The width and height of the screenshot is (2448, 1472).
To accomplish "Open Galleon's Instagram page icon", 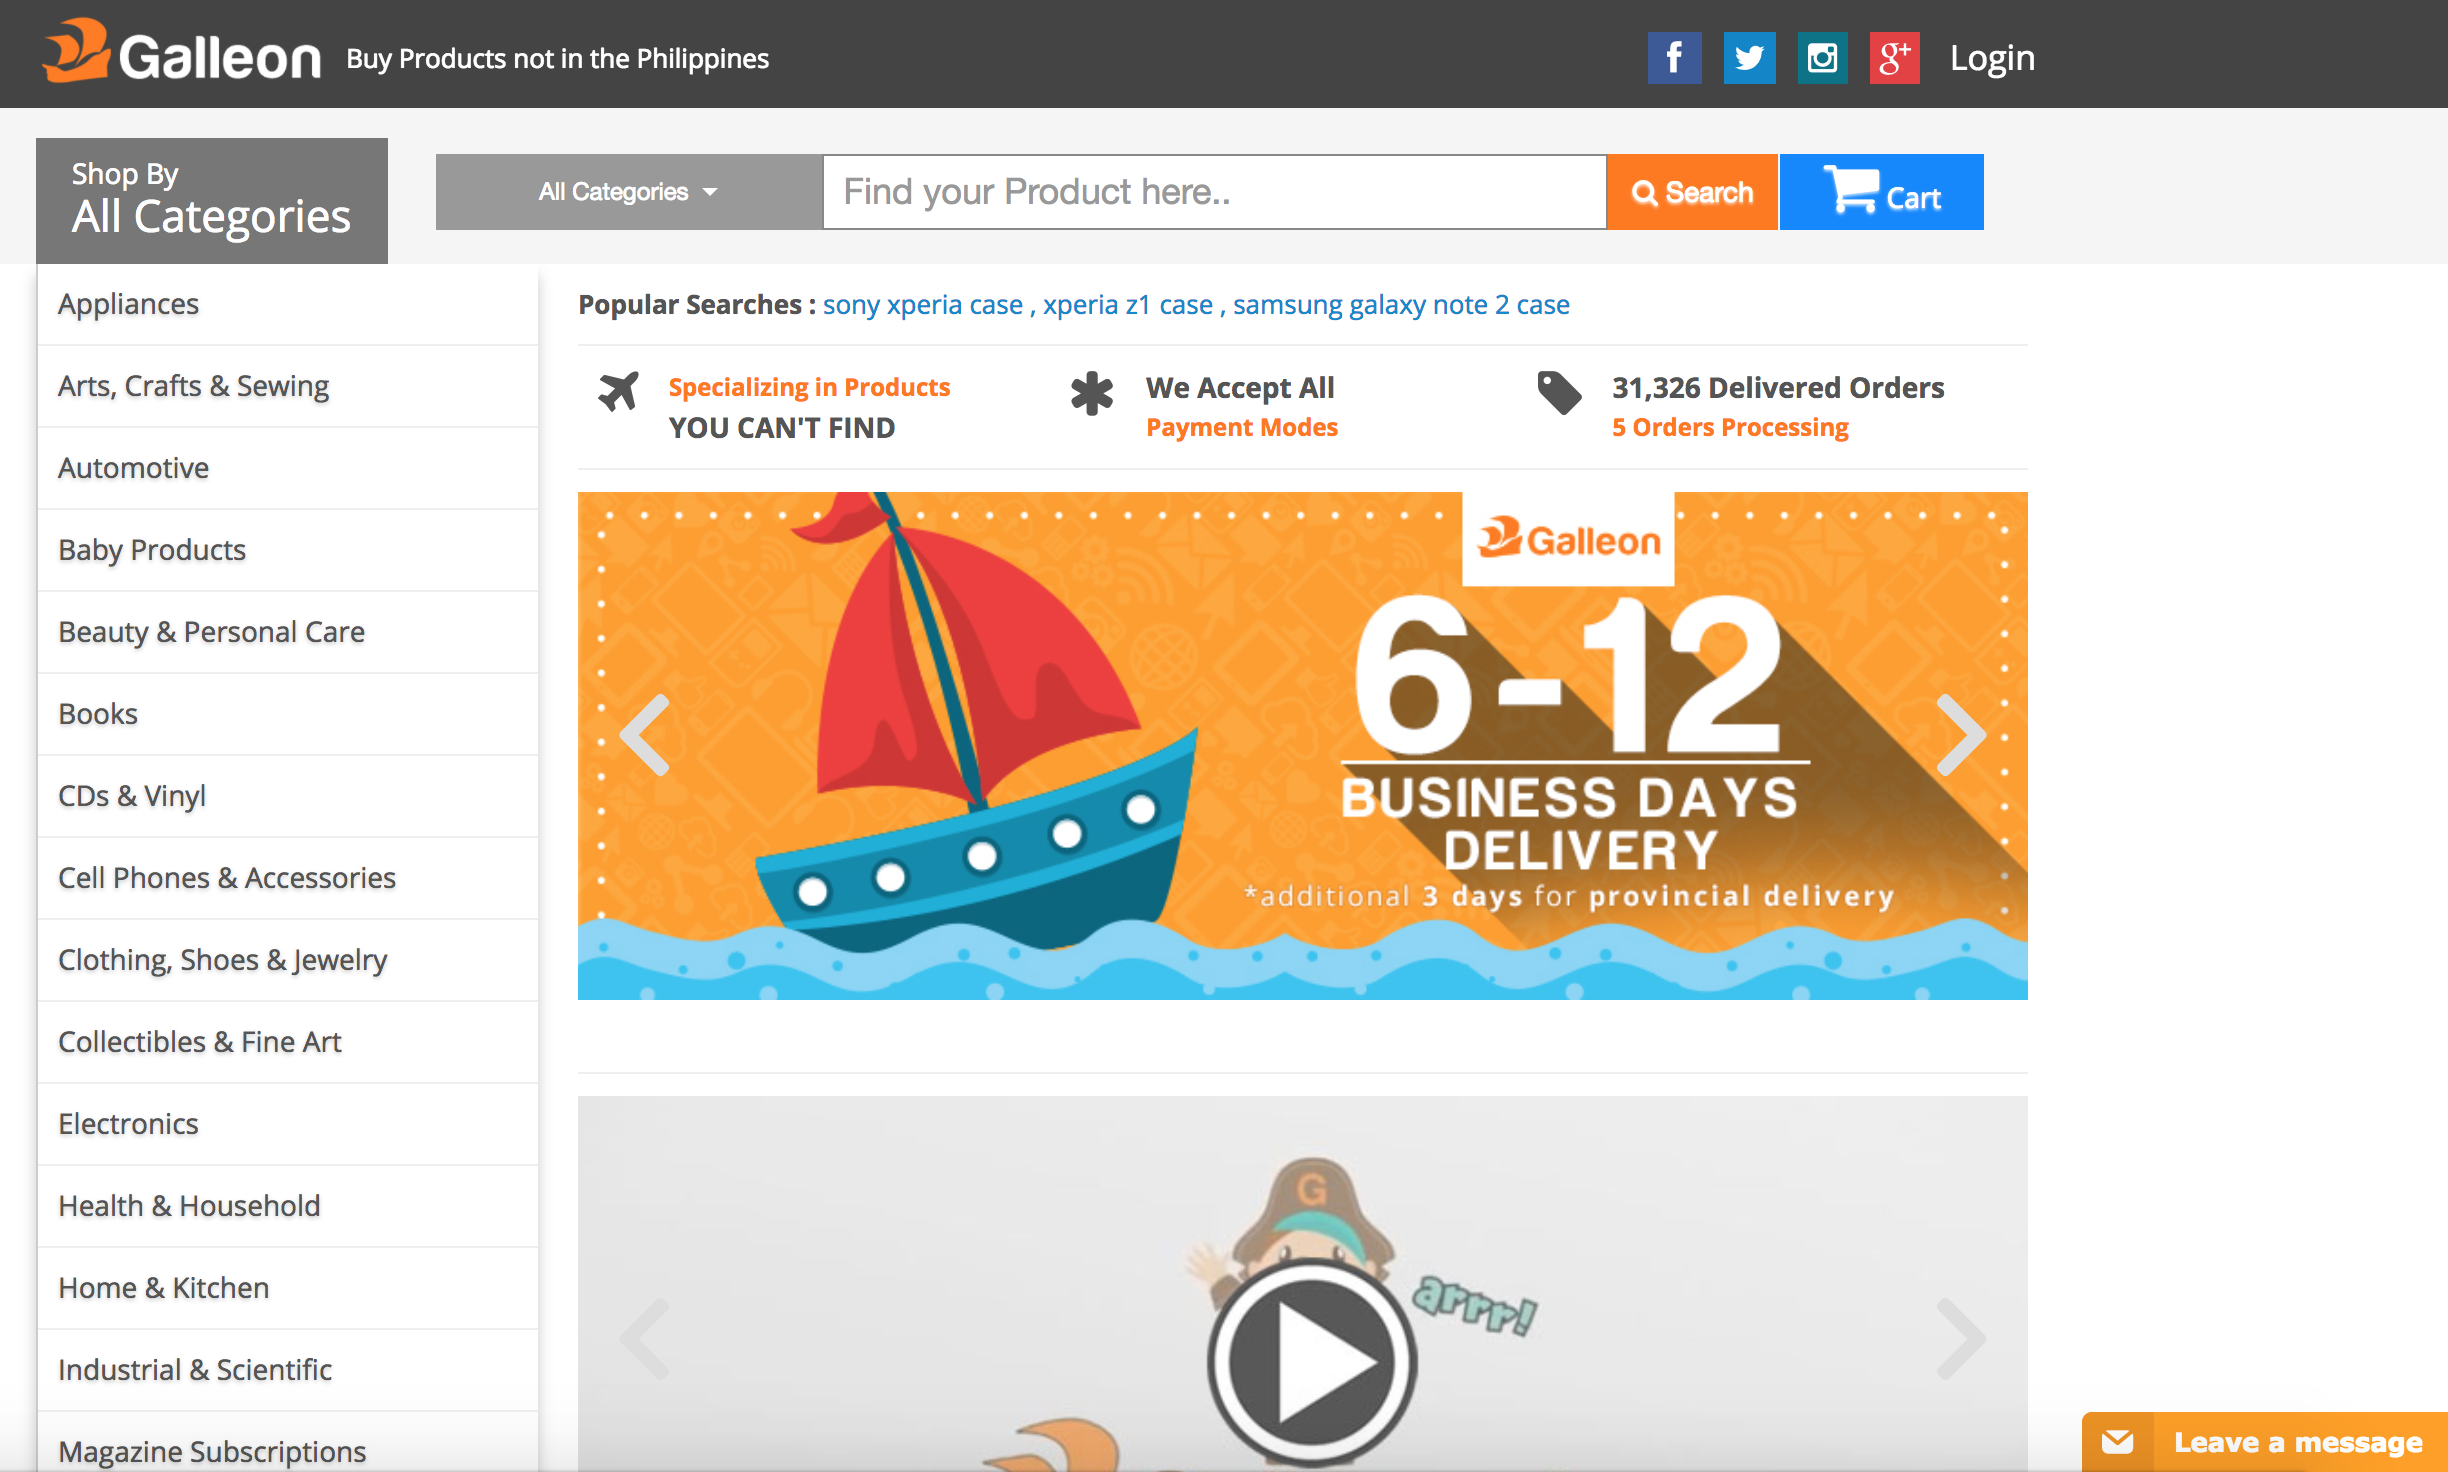I will (1822, 58).
